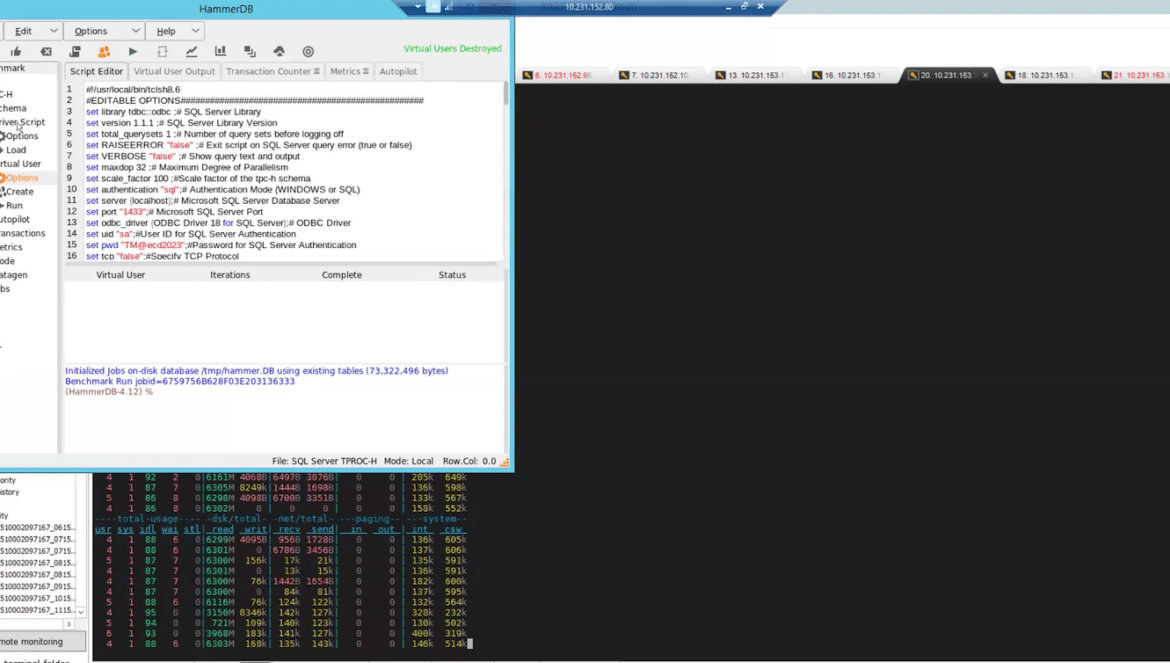Click the transaction counter line-chart icon
1170x663 pixels.
point(192,51)
